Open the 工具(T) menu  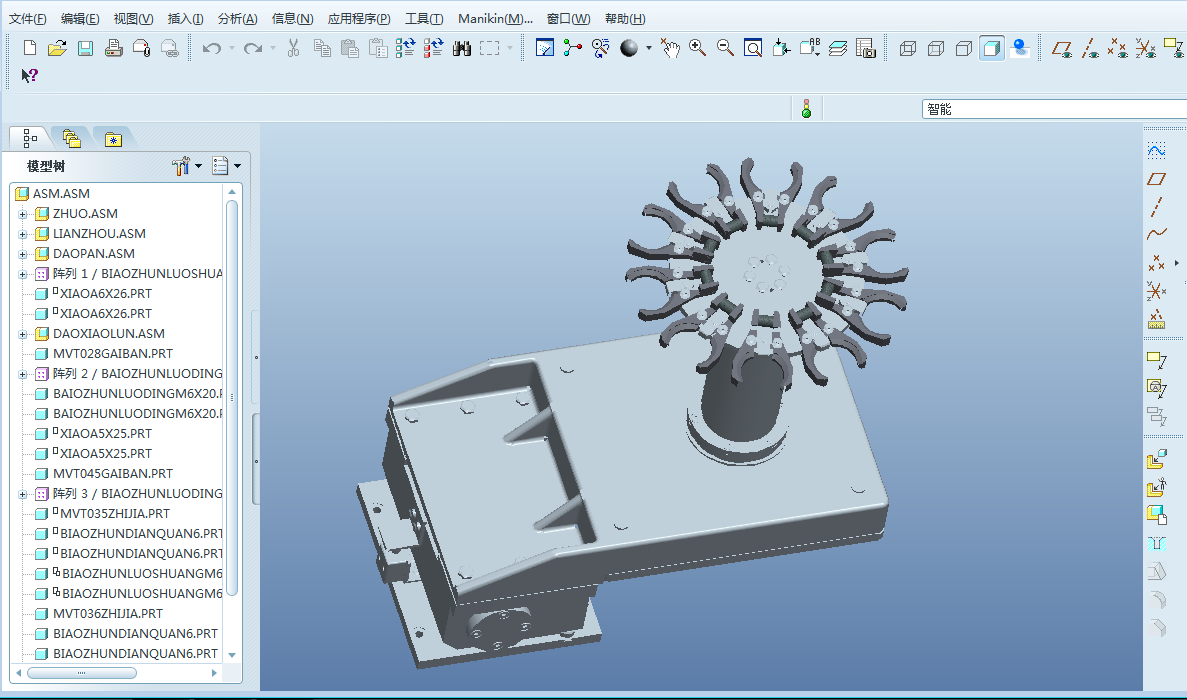424,19
